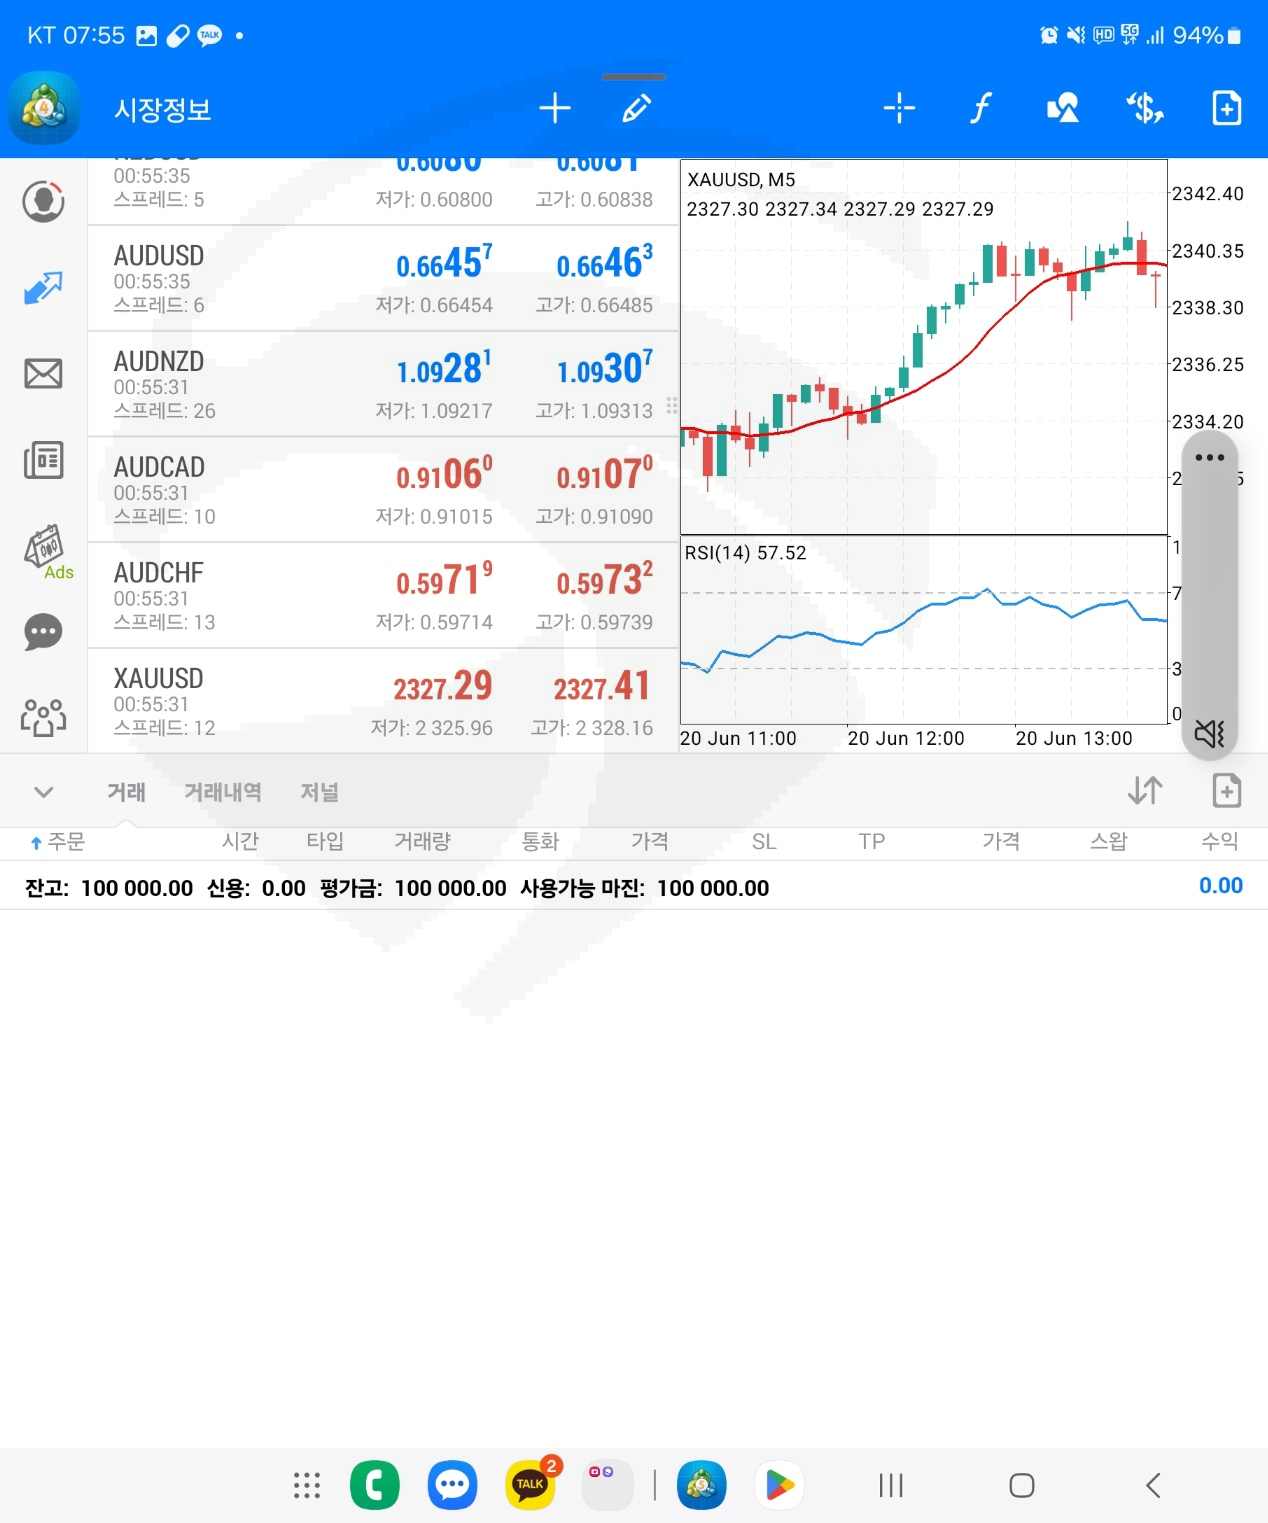
Task: Open the indicators function icon
Action: (x=980, y=108)
